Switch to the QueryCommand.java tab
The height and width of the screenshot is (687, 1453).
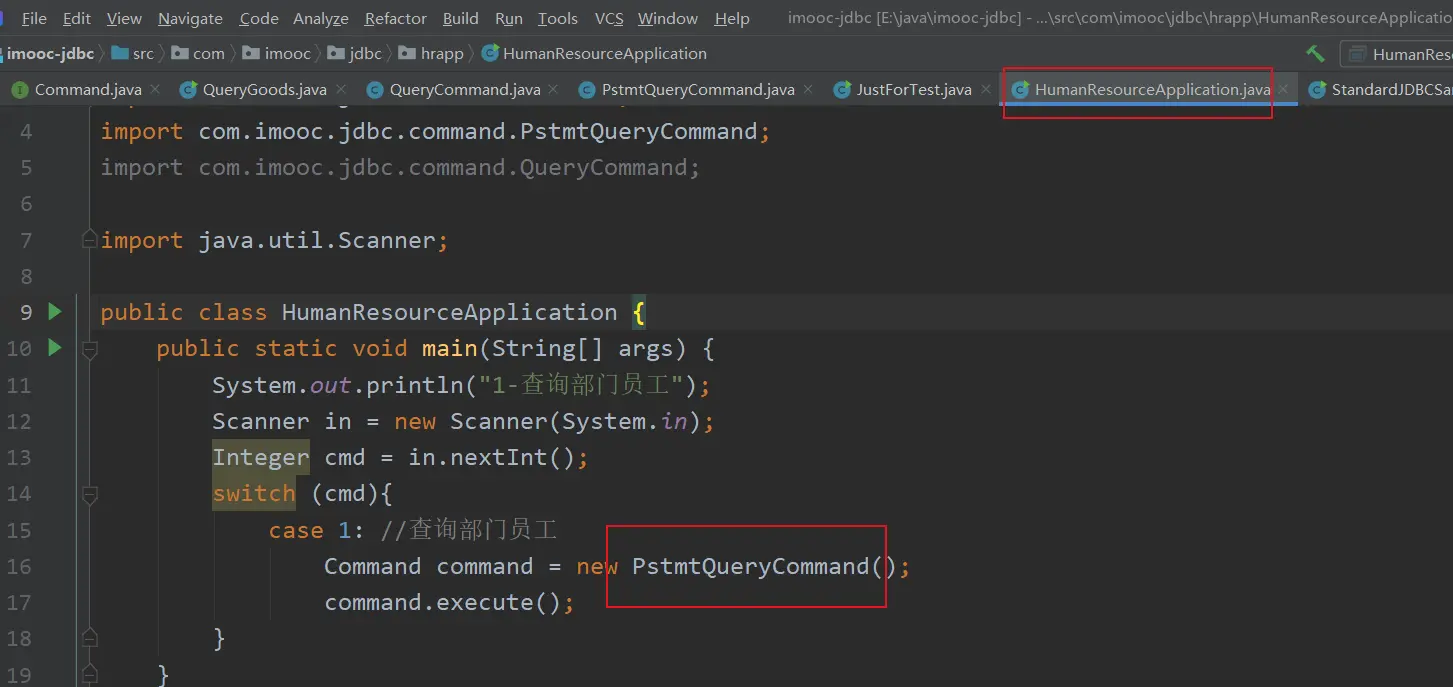click(x=464, y=90)
